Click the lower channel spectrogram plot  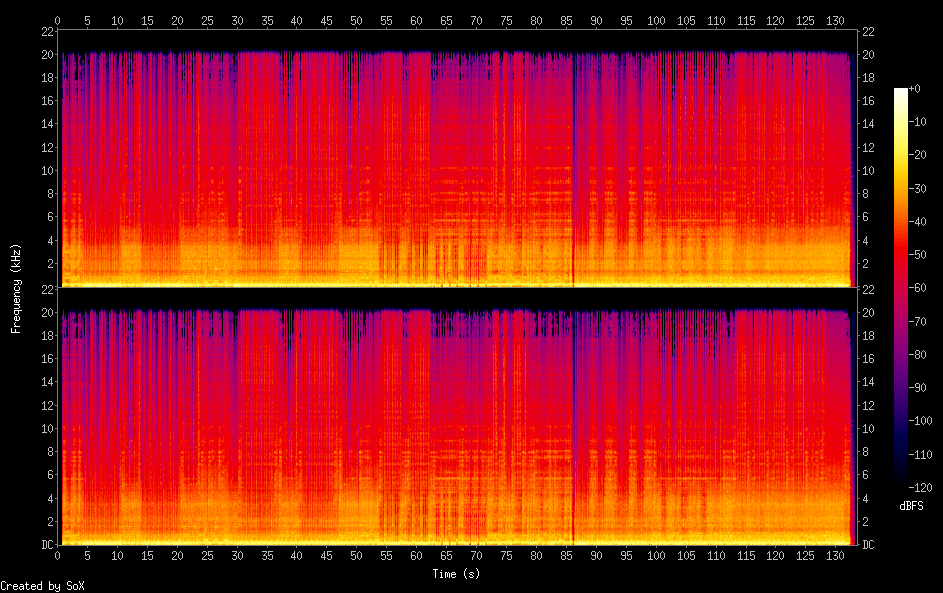coord(457,416)
